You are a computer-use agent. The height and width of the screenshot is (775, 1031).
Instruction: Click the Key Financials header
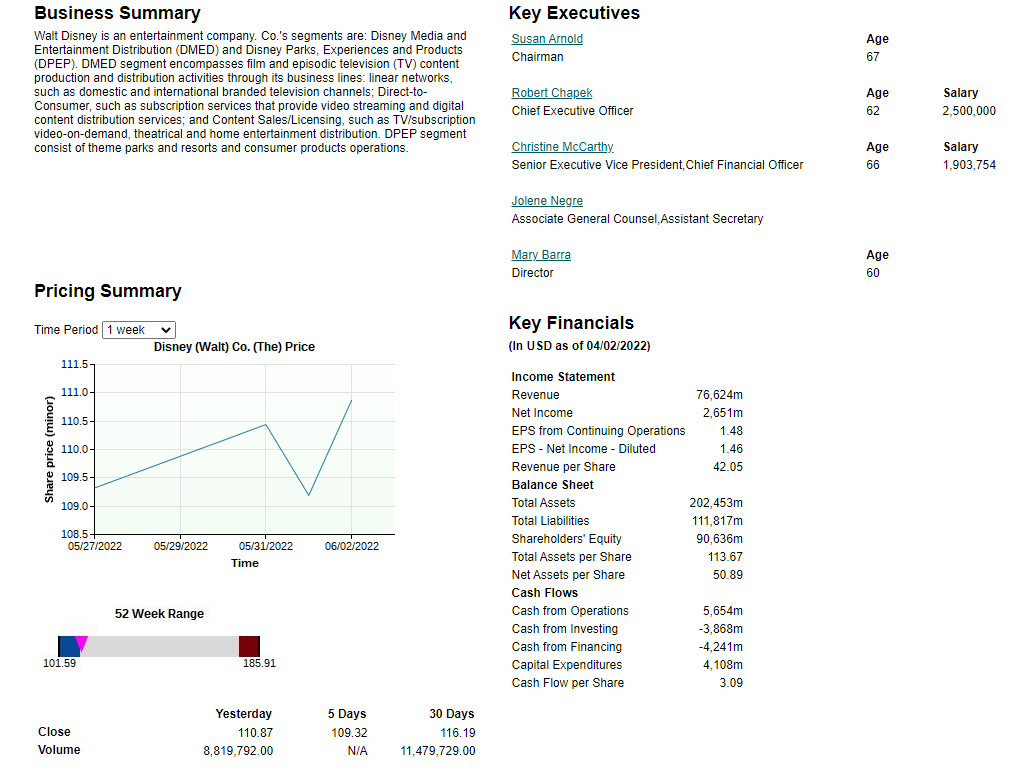[x=570, y=322]
